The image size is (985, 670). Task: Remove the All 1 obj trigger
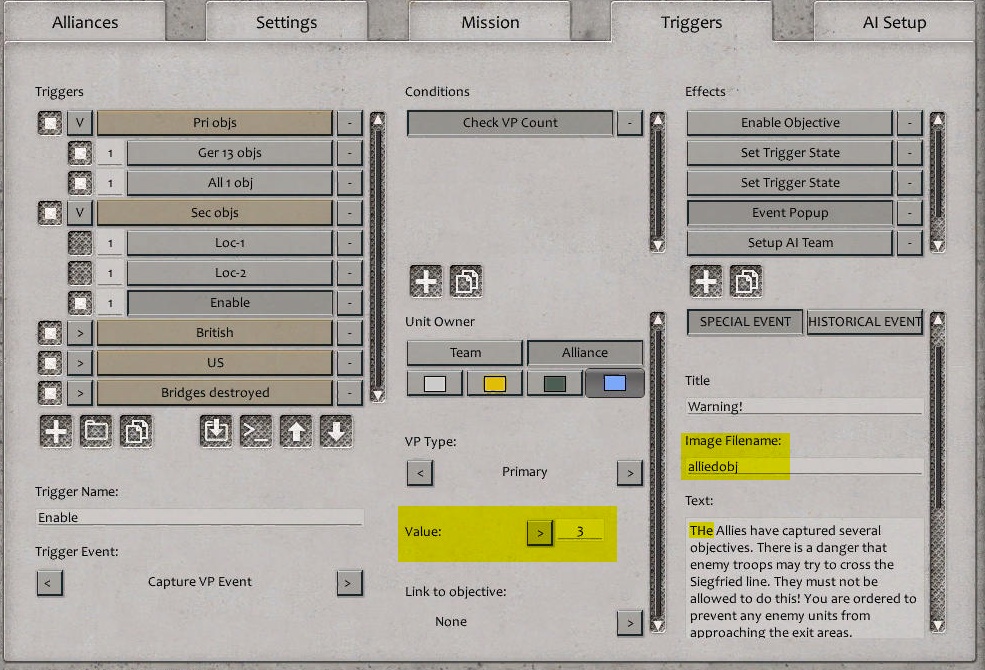(x=349, y=183)
